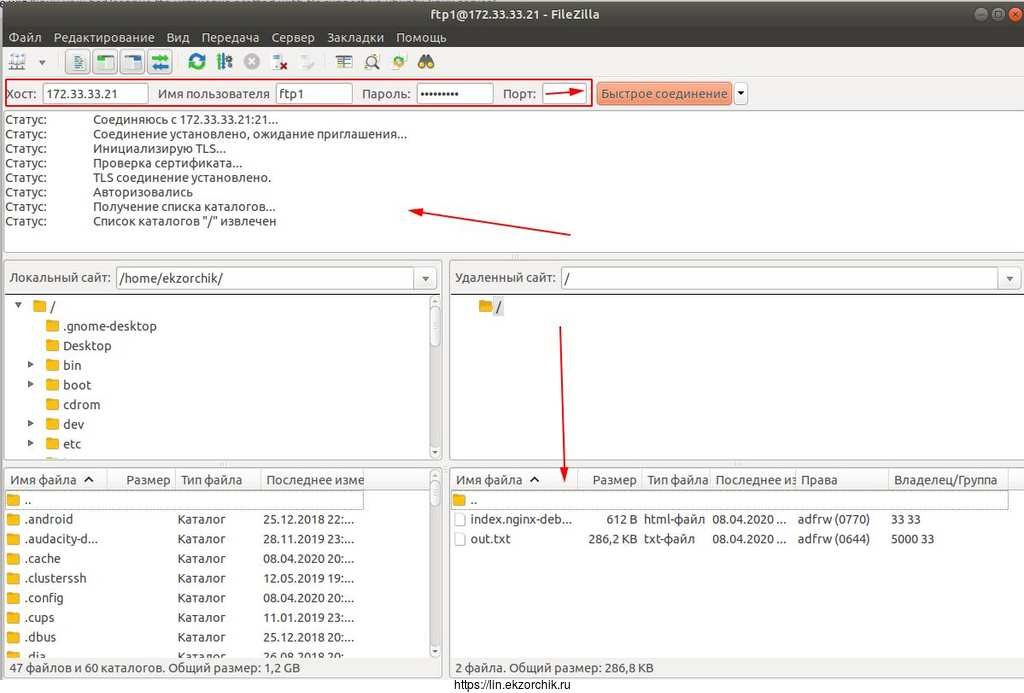Toggle processing of the transfer queue
Screen dimensions: 1024x693
[x=224, y=62]
